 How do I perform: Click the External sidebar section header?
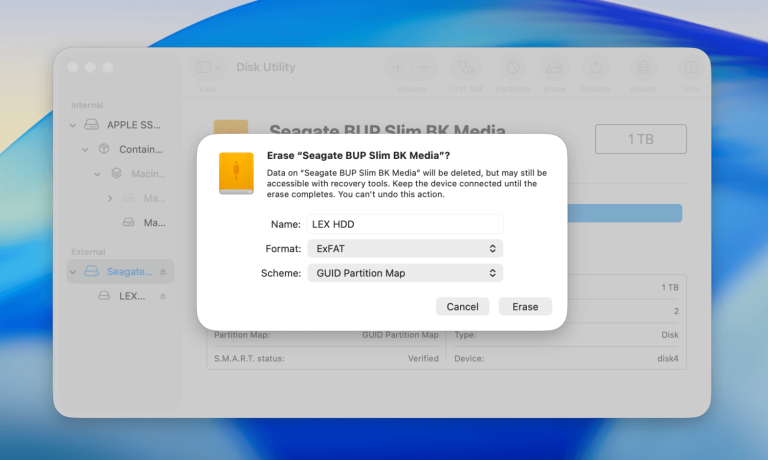88,252
